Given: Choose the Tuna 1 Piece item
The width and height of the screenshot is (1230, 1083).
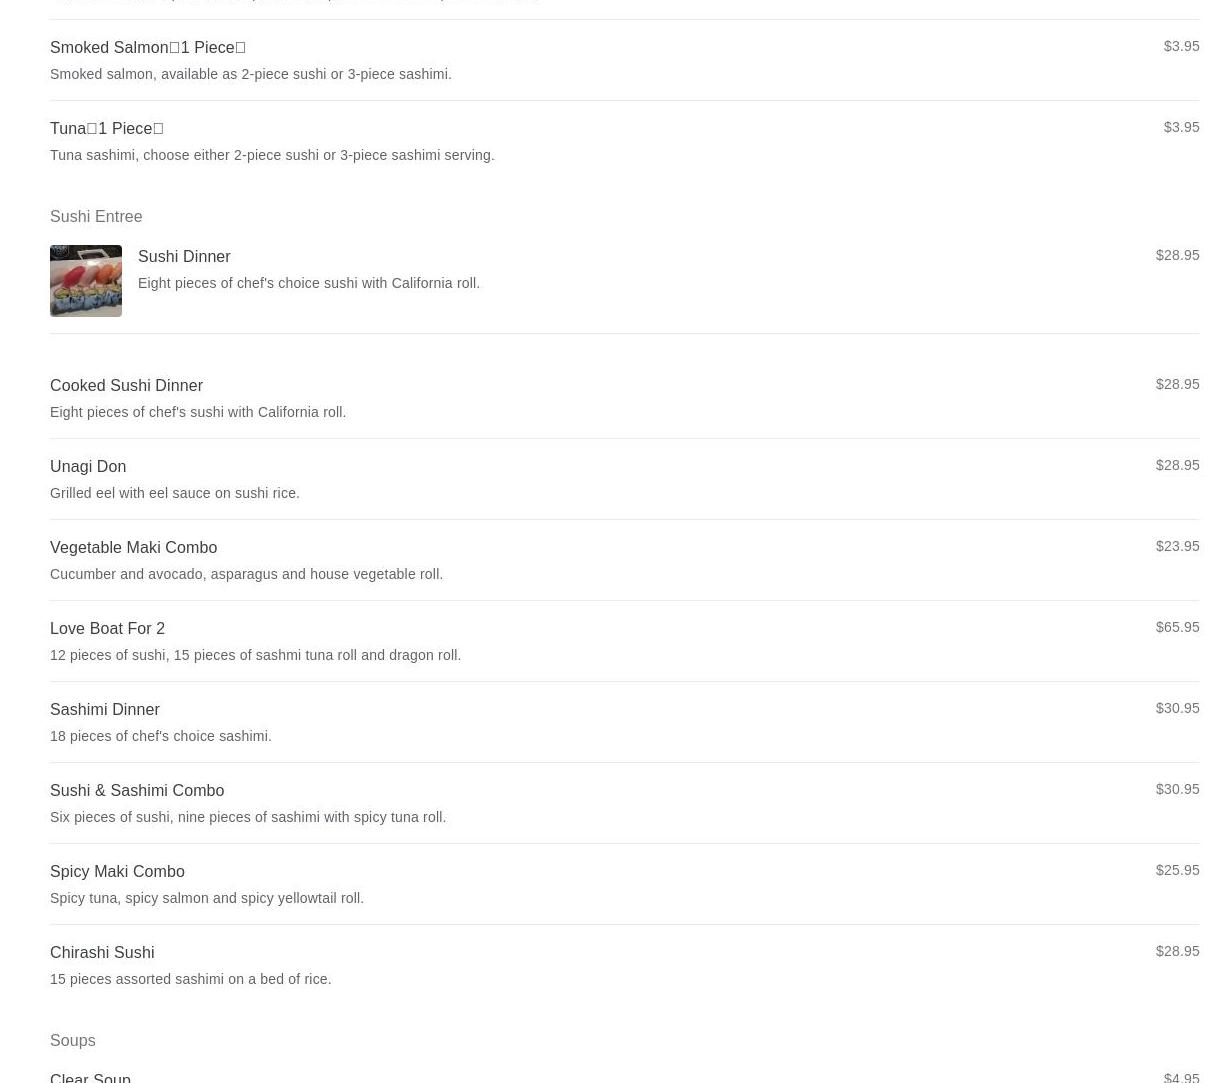Looking at the screenshot, I should (x=624, y=141).
